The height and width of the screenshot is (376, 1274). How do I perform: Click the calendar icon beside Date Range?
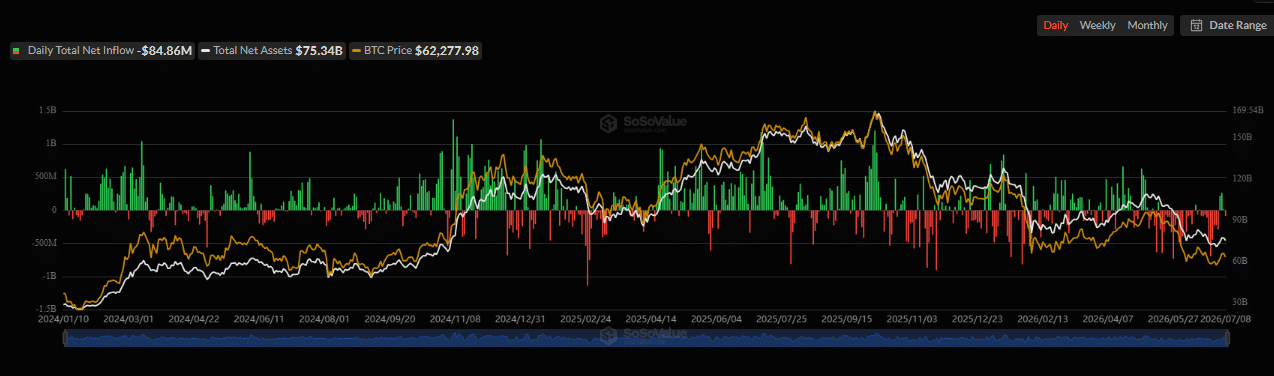(x=1196, y=26)
